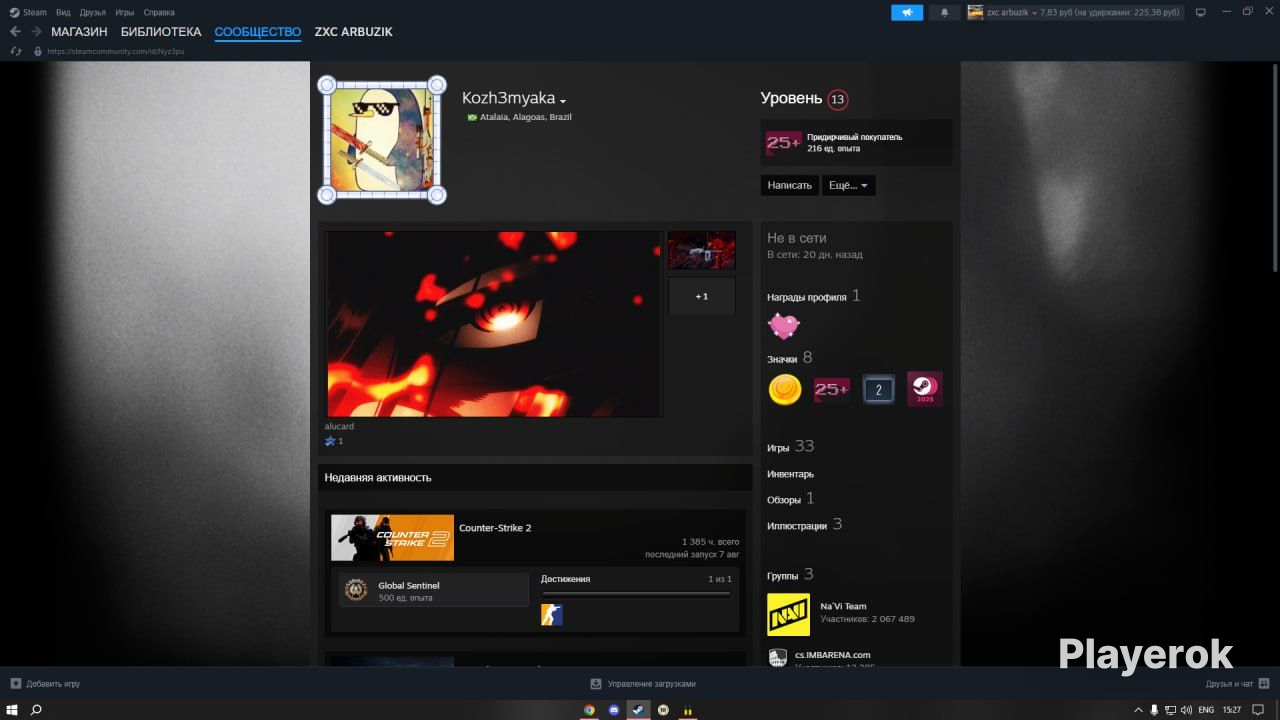Screen dimensions: 1280x720
Task: Open the small second artwork thumbnail
Action: pyautogui.click(x=702, y=250)
